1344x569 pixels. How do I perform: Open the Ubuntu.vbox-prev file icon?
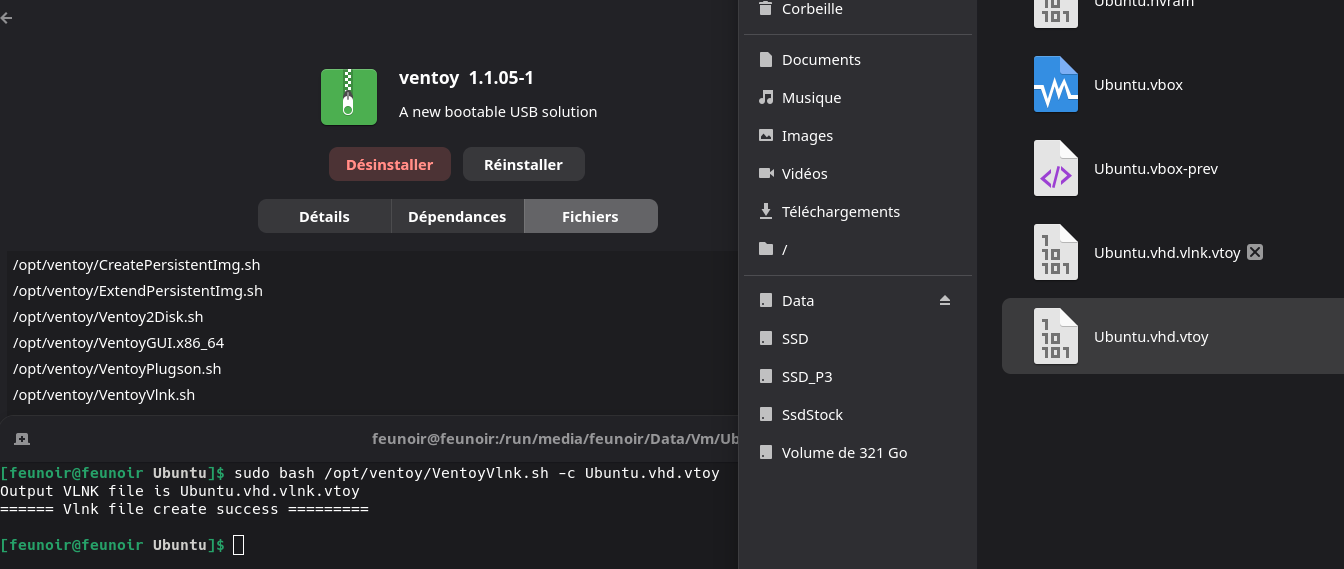point(1056,169)
